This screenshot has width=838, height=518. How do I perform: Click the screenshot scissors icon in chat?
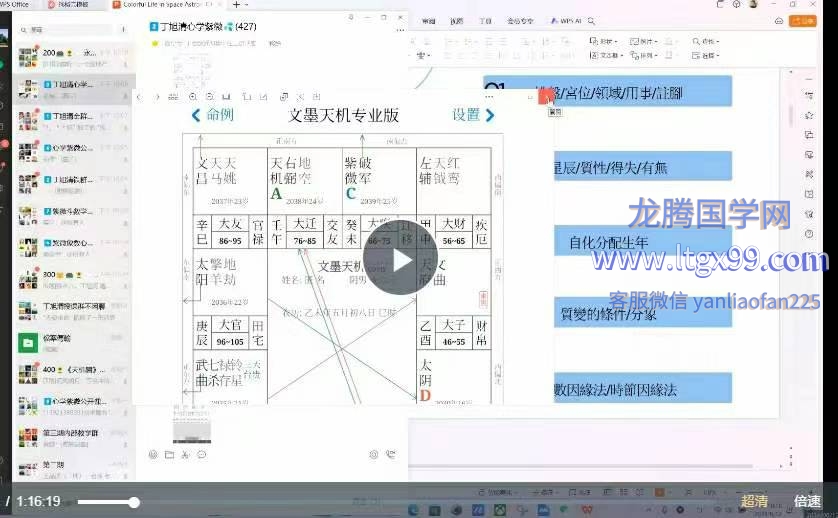[x=185, y=454]
